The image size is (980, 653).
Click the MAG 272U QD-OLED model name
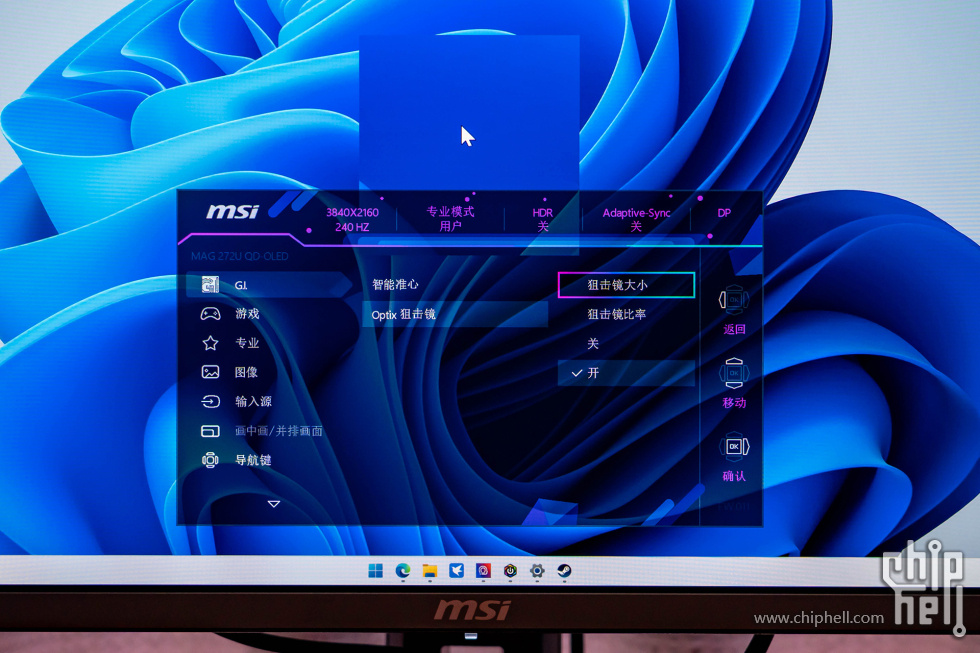pos(239,256)
